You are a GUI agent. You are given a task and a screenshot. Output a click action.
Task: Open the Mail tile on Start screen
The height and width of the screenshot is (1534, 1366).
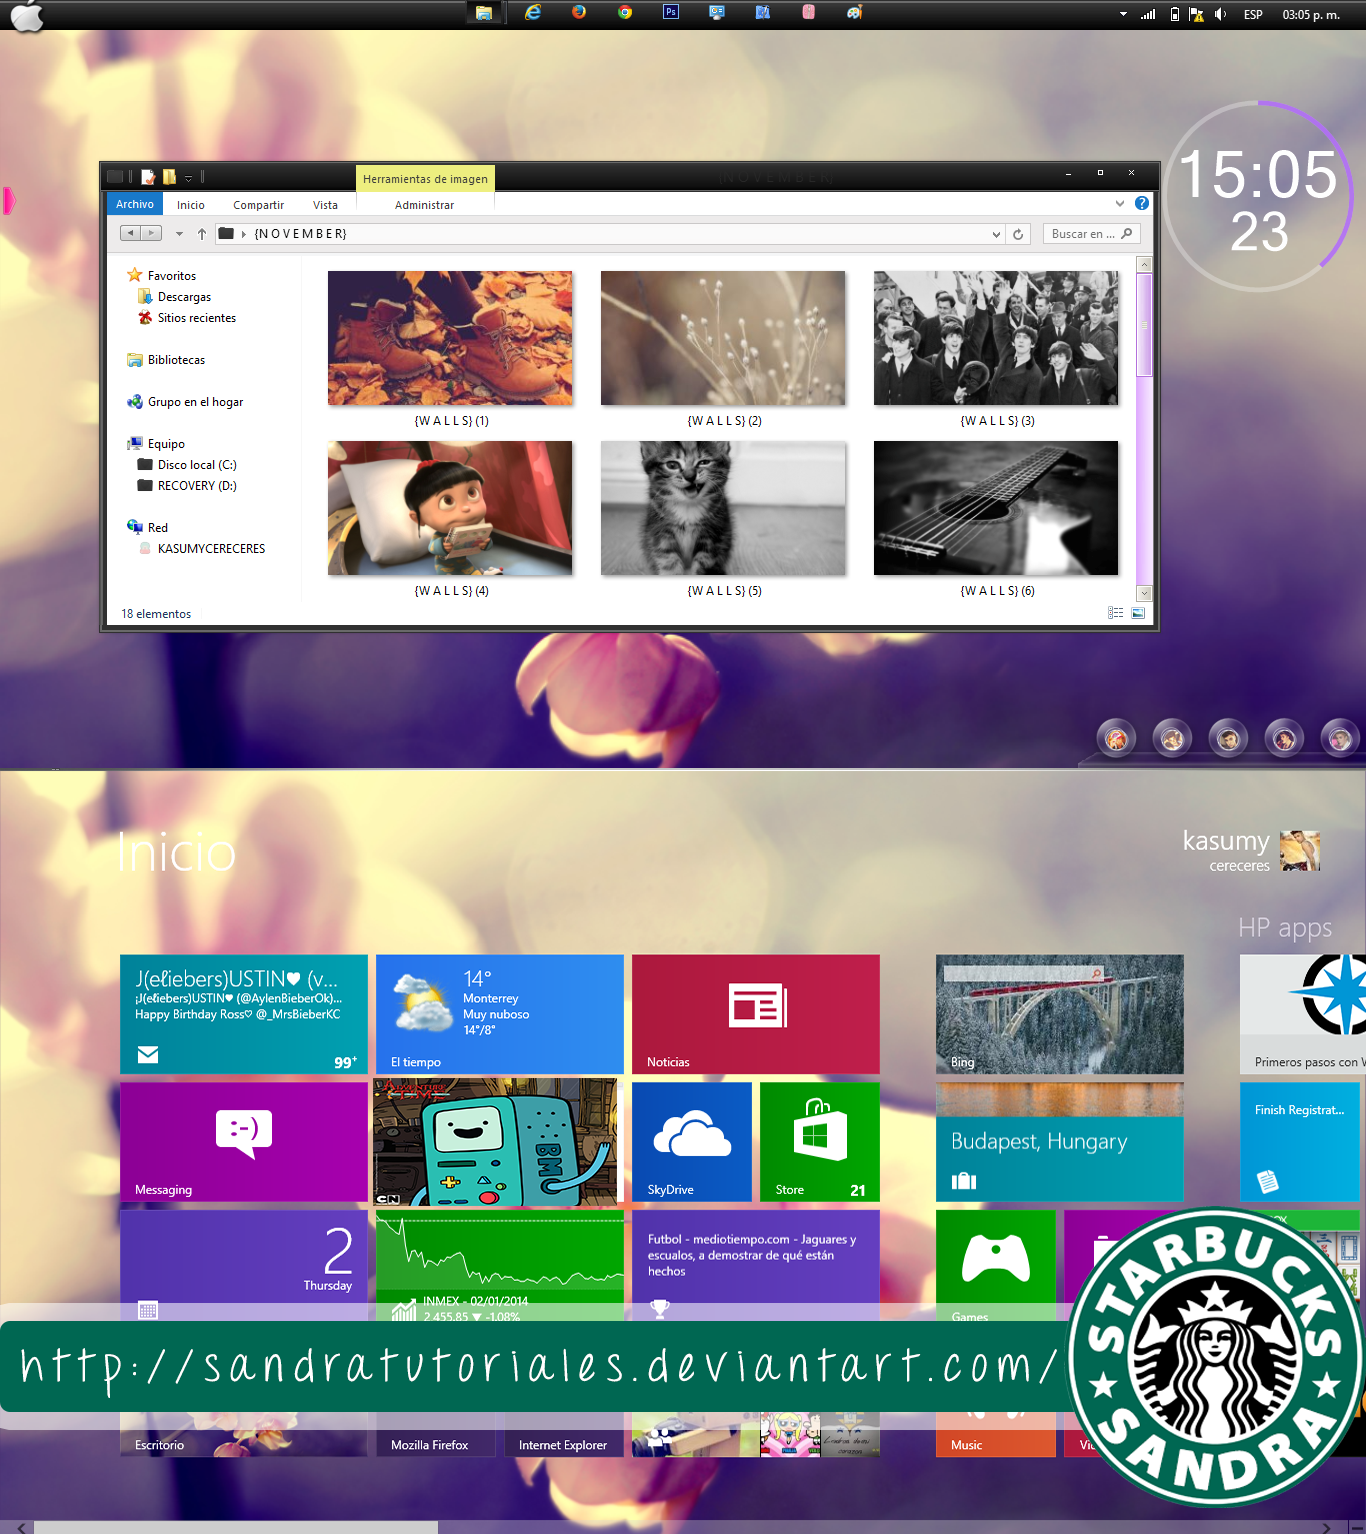(x=244, y=1014)
